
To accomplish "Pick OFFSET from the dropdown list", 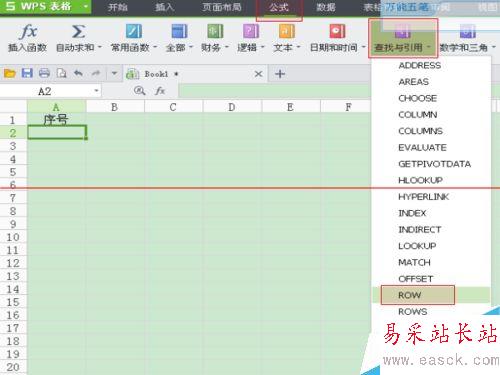I will click(416, 279).
